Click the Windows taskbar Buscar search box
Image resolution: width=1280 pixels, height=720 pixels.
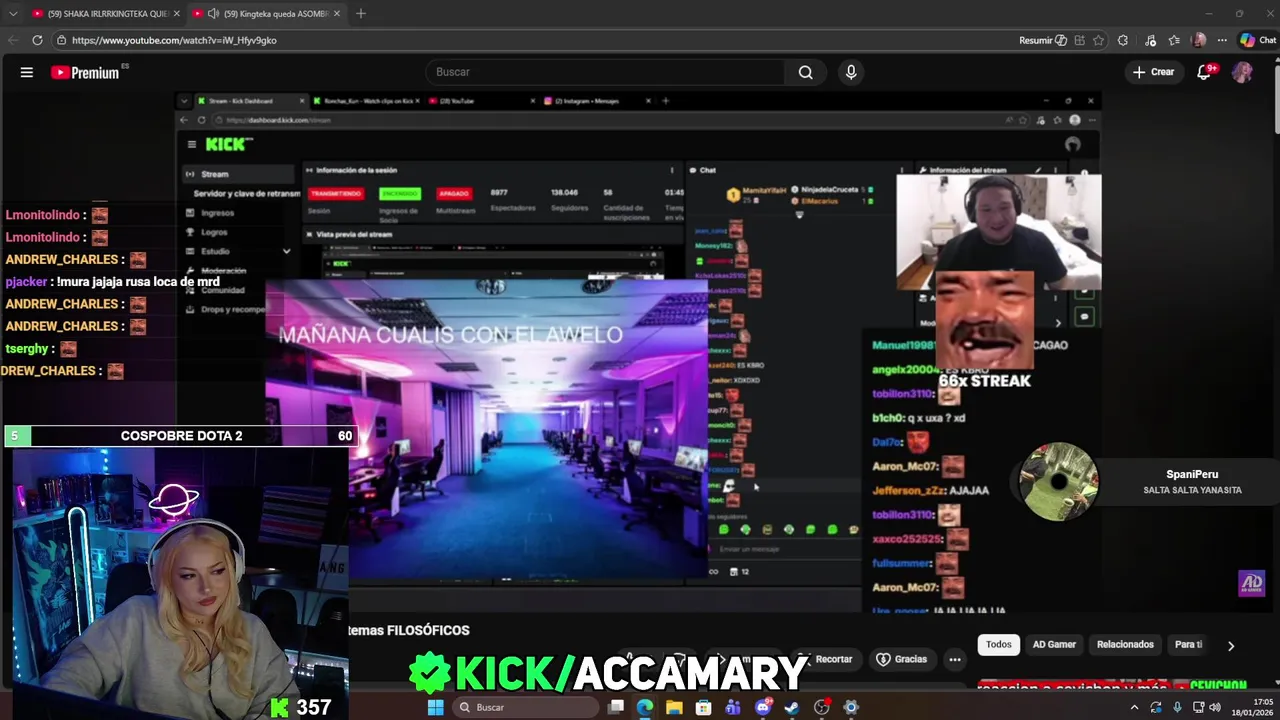[x=526, y=707]
